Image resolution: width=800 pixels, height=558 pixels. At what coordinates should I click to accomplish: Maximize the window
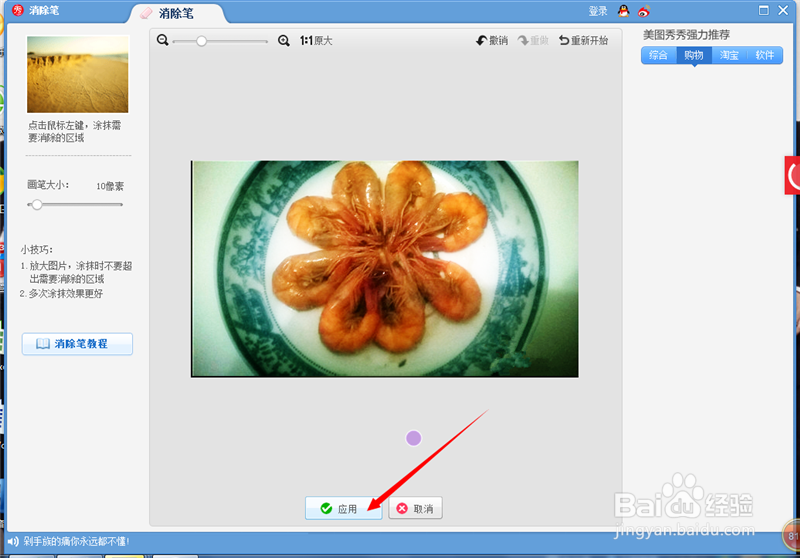coord(763,10)
